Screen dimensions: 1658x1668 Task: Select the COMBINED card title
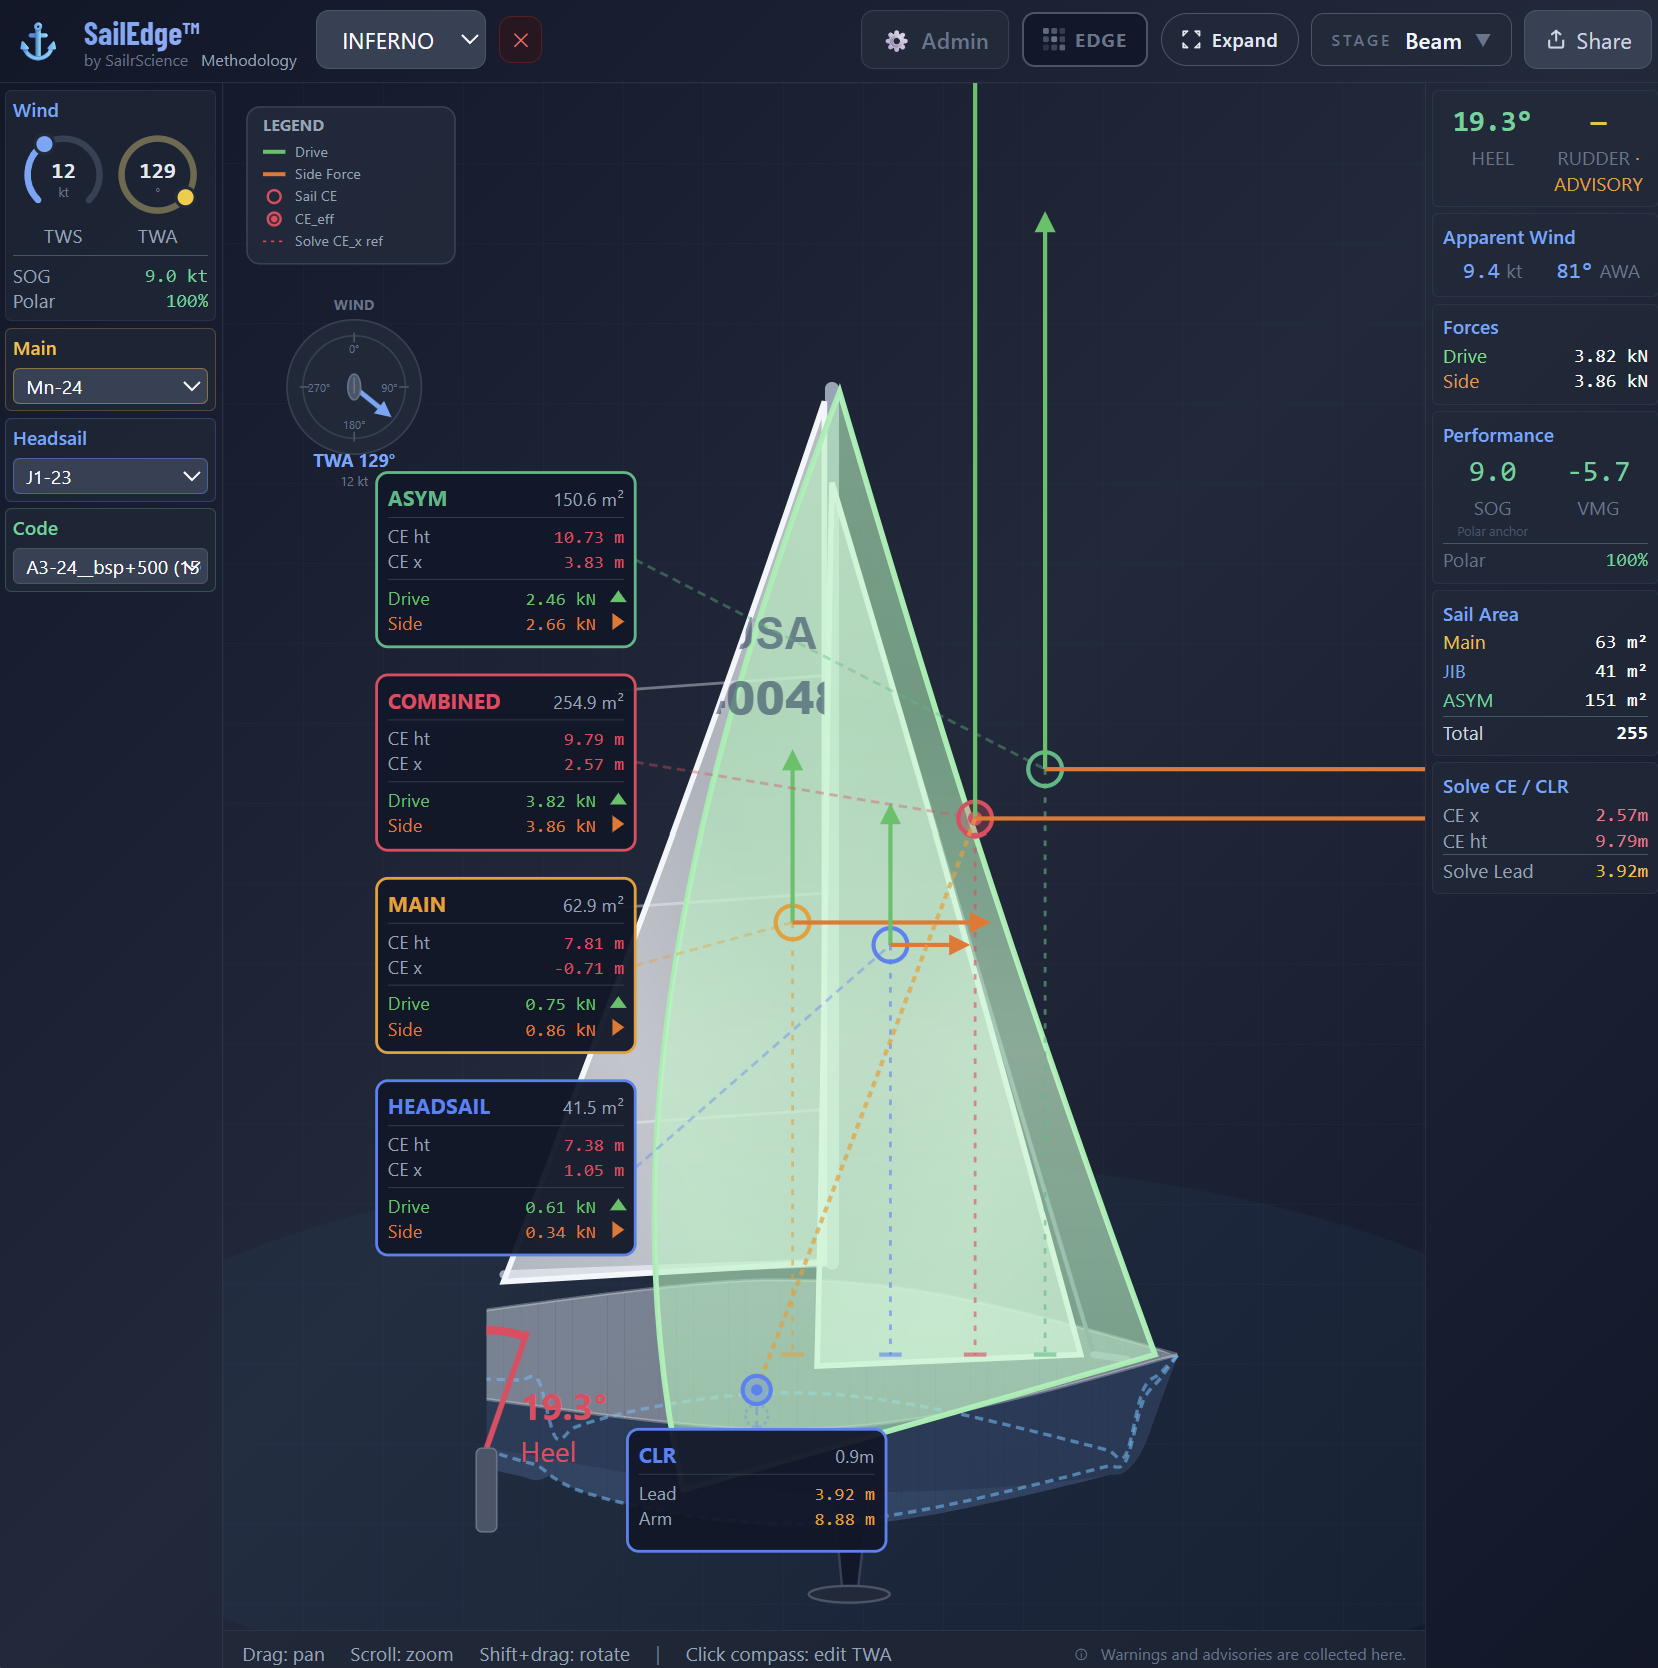coord(444,702)
